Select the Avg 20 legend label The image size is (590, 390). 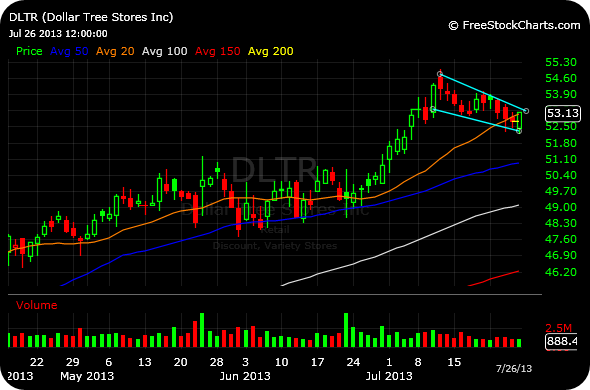(x=115, y=51)
